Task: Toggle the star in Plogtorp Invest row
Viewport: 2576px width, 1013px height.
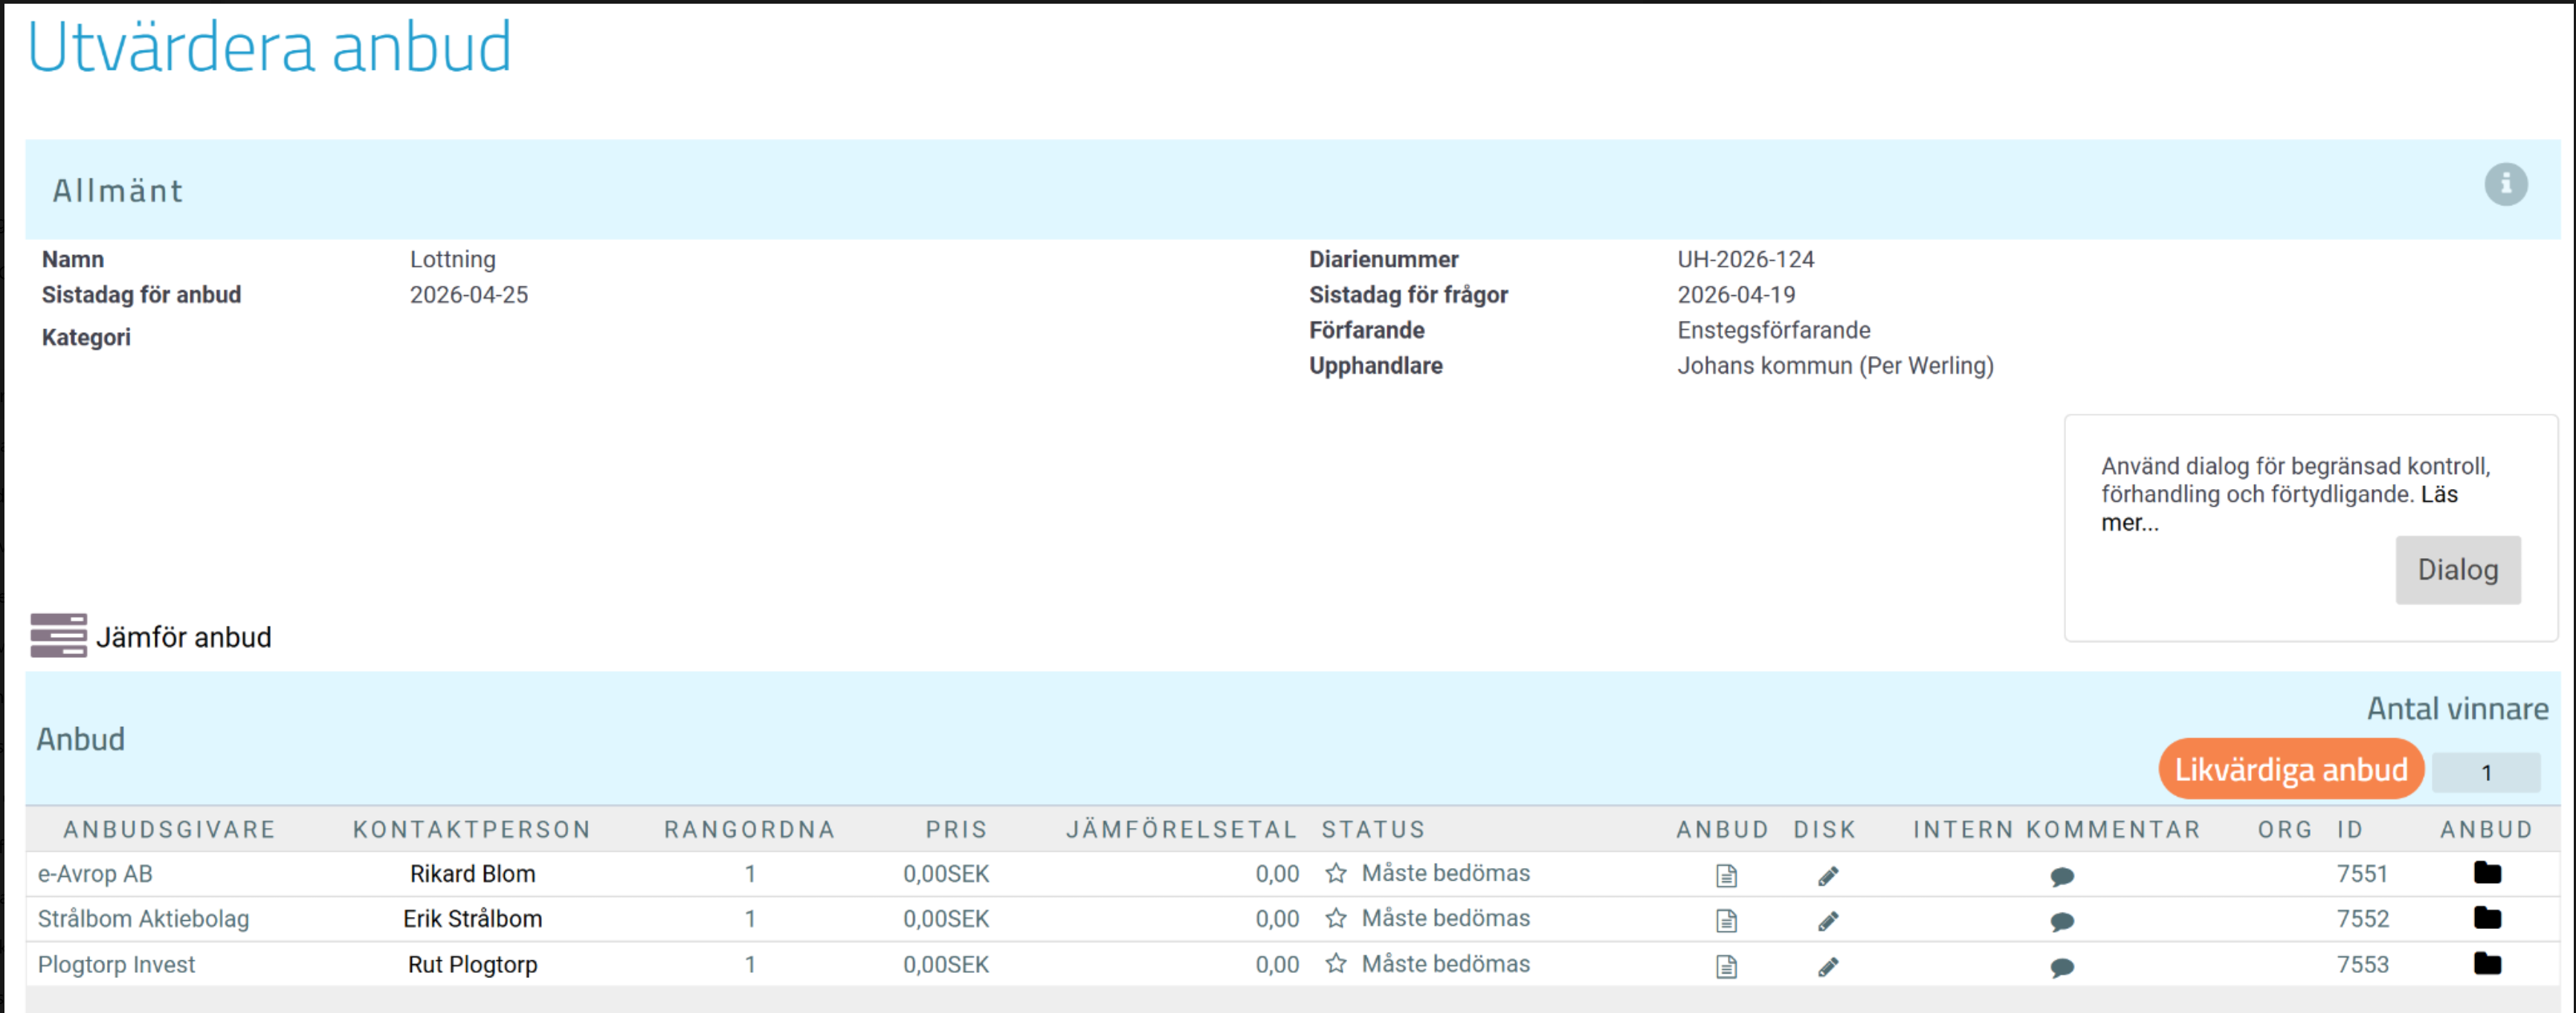Action: (1335, 964)
